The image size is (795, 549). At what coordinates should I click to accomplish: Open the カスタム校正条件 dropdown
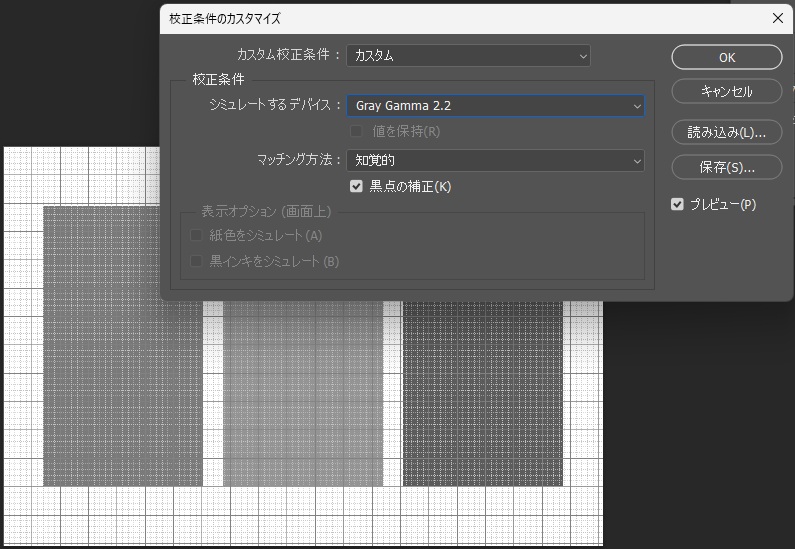pyautogui.click(x=468, y=56)
